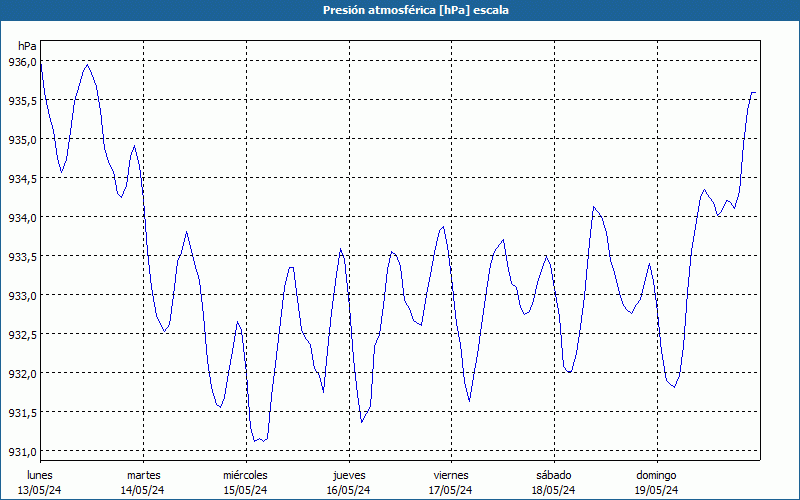Click the 'hPa' unit label

[27, 46]
